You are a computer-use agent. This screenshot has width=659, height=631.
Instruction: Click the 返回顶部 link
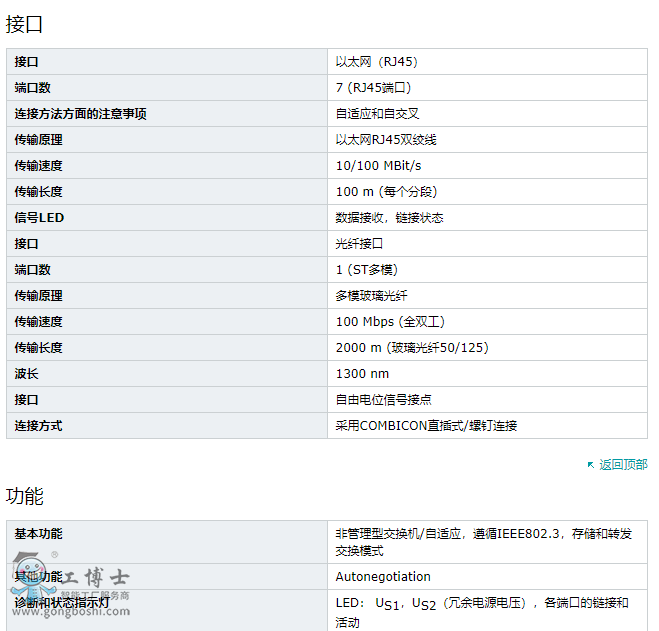pyautogui.click(x=623, y=465)
